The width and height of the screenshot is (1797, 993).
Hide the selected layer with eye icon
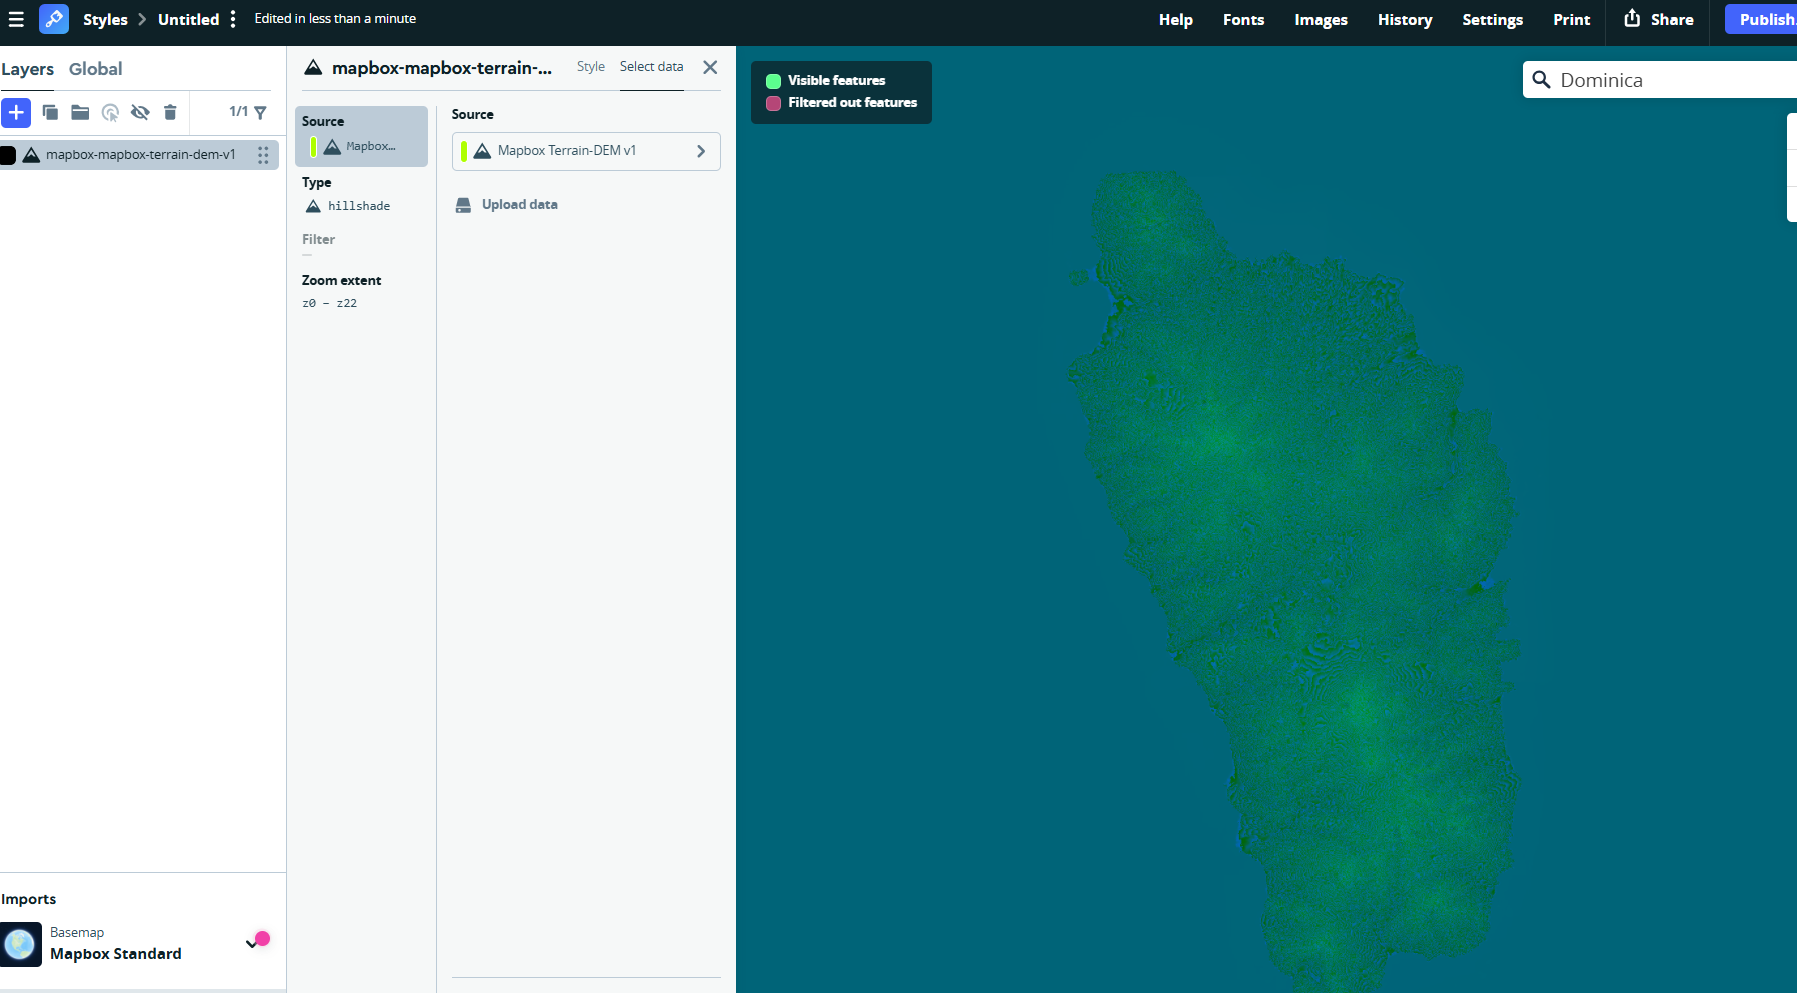click(x=140, y=112)
